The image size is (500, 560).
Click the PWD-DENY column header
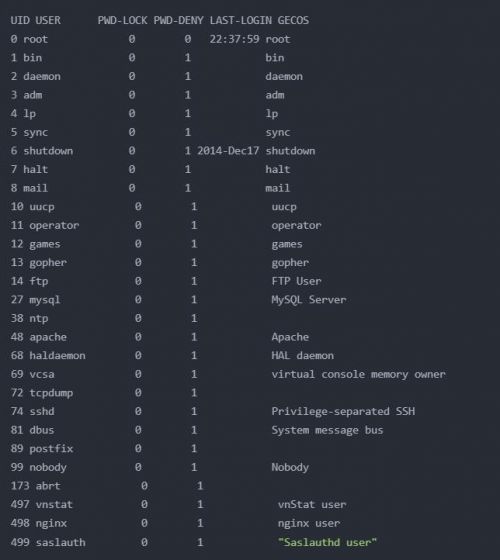pyautogui.click(x=179, y=20)
